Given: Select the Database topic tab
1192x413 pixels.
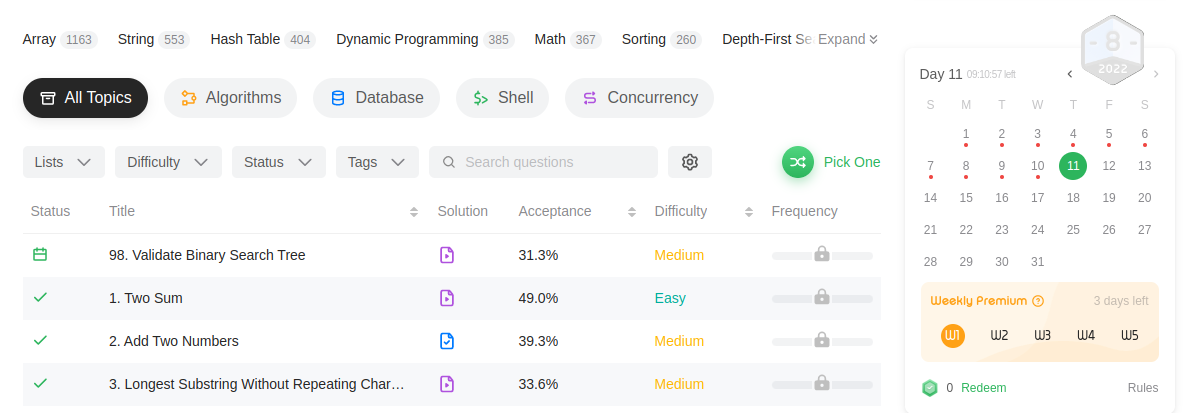Looking at the screenshot, I should coord(376,98).
